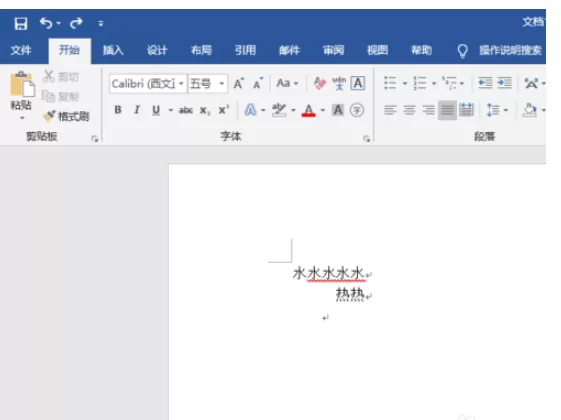Click the 剪切 cut button
The image size is (561, 420).
point(61,77)
